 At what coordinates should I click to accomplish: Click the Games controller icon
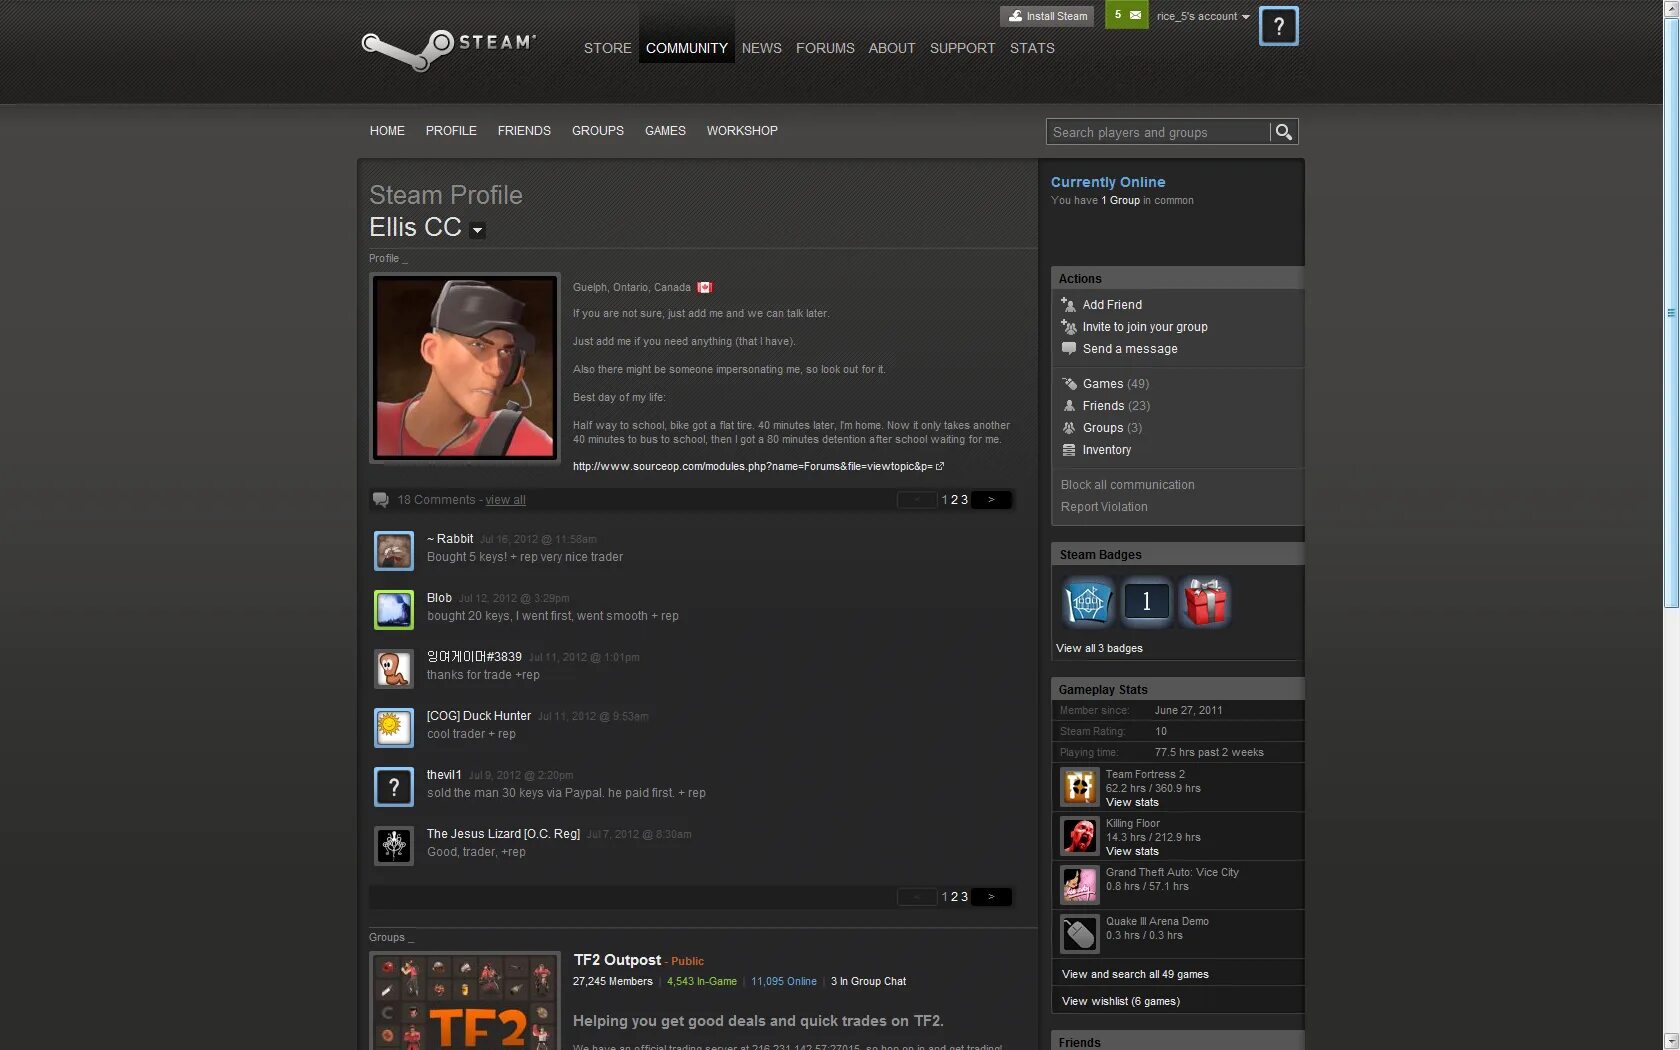pyautogui.click(x=1068, y=384)
